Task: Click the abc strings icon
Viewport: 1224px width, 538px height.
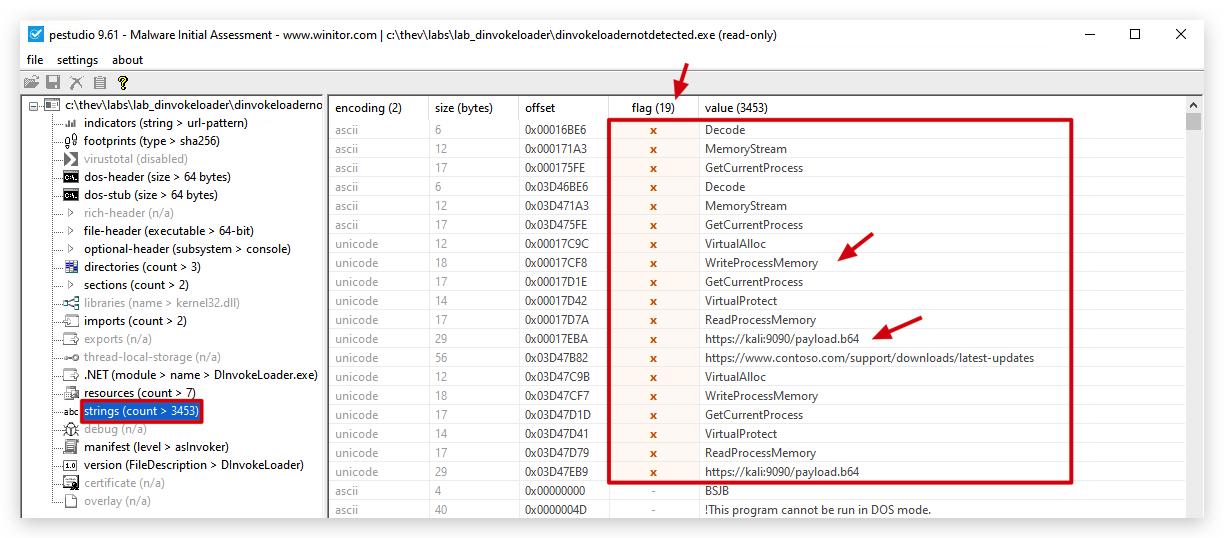Action: pyautogui.click(x=71, y=411)
